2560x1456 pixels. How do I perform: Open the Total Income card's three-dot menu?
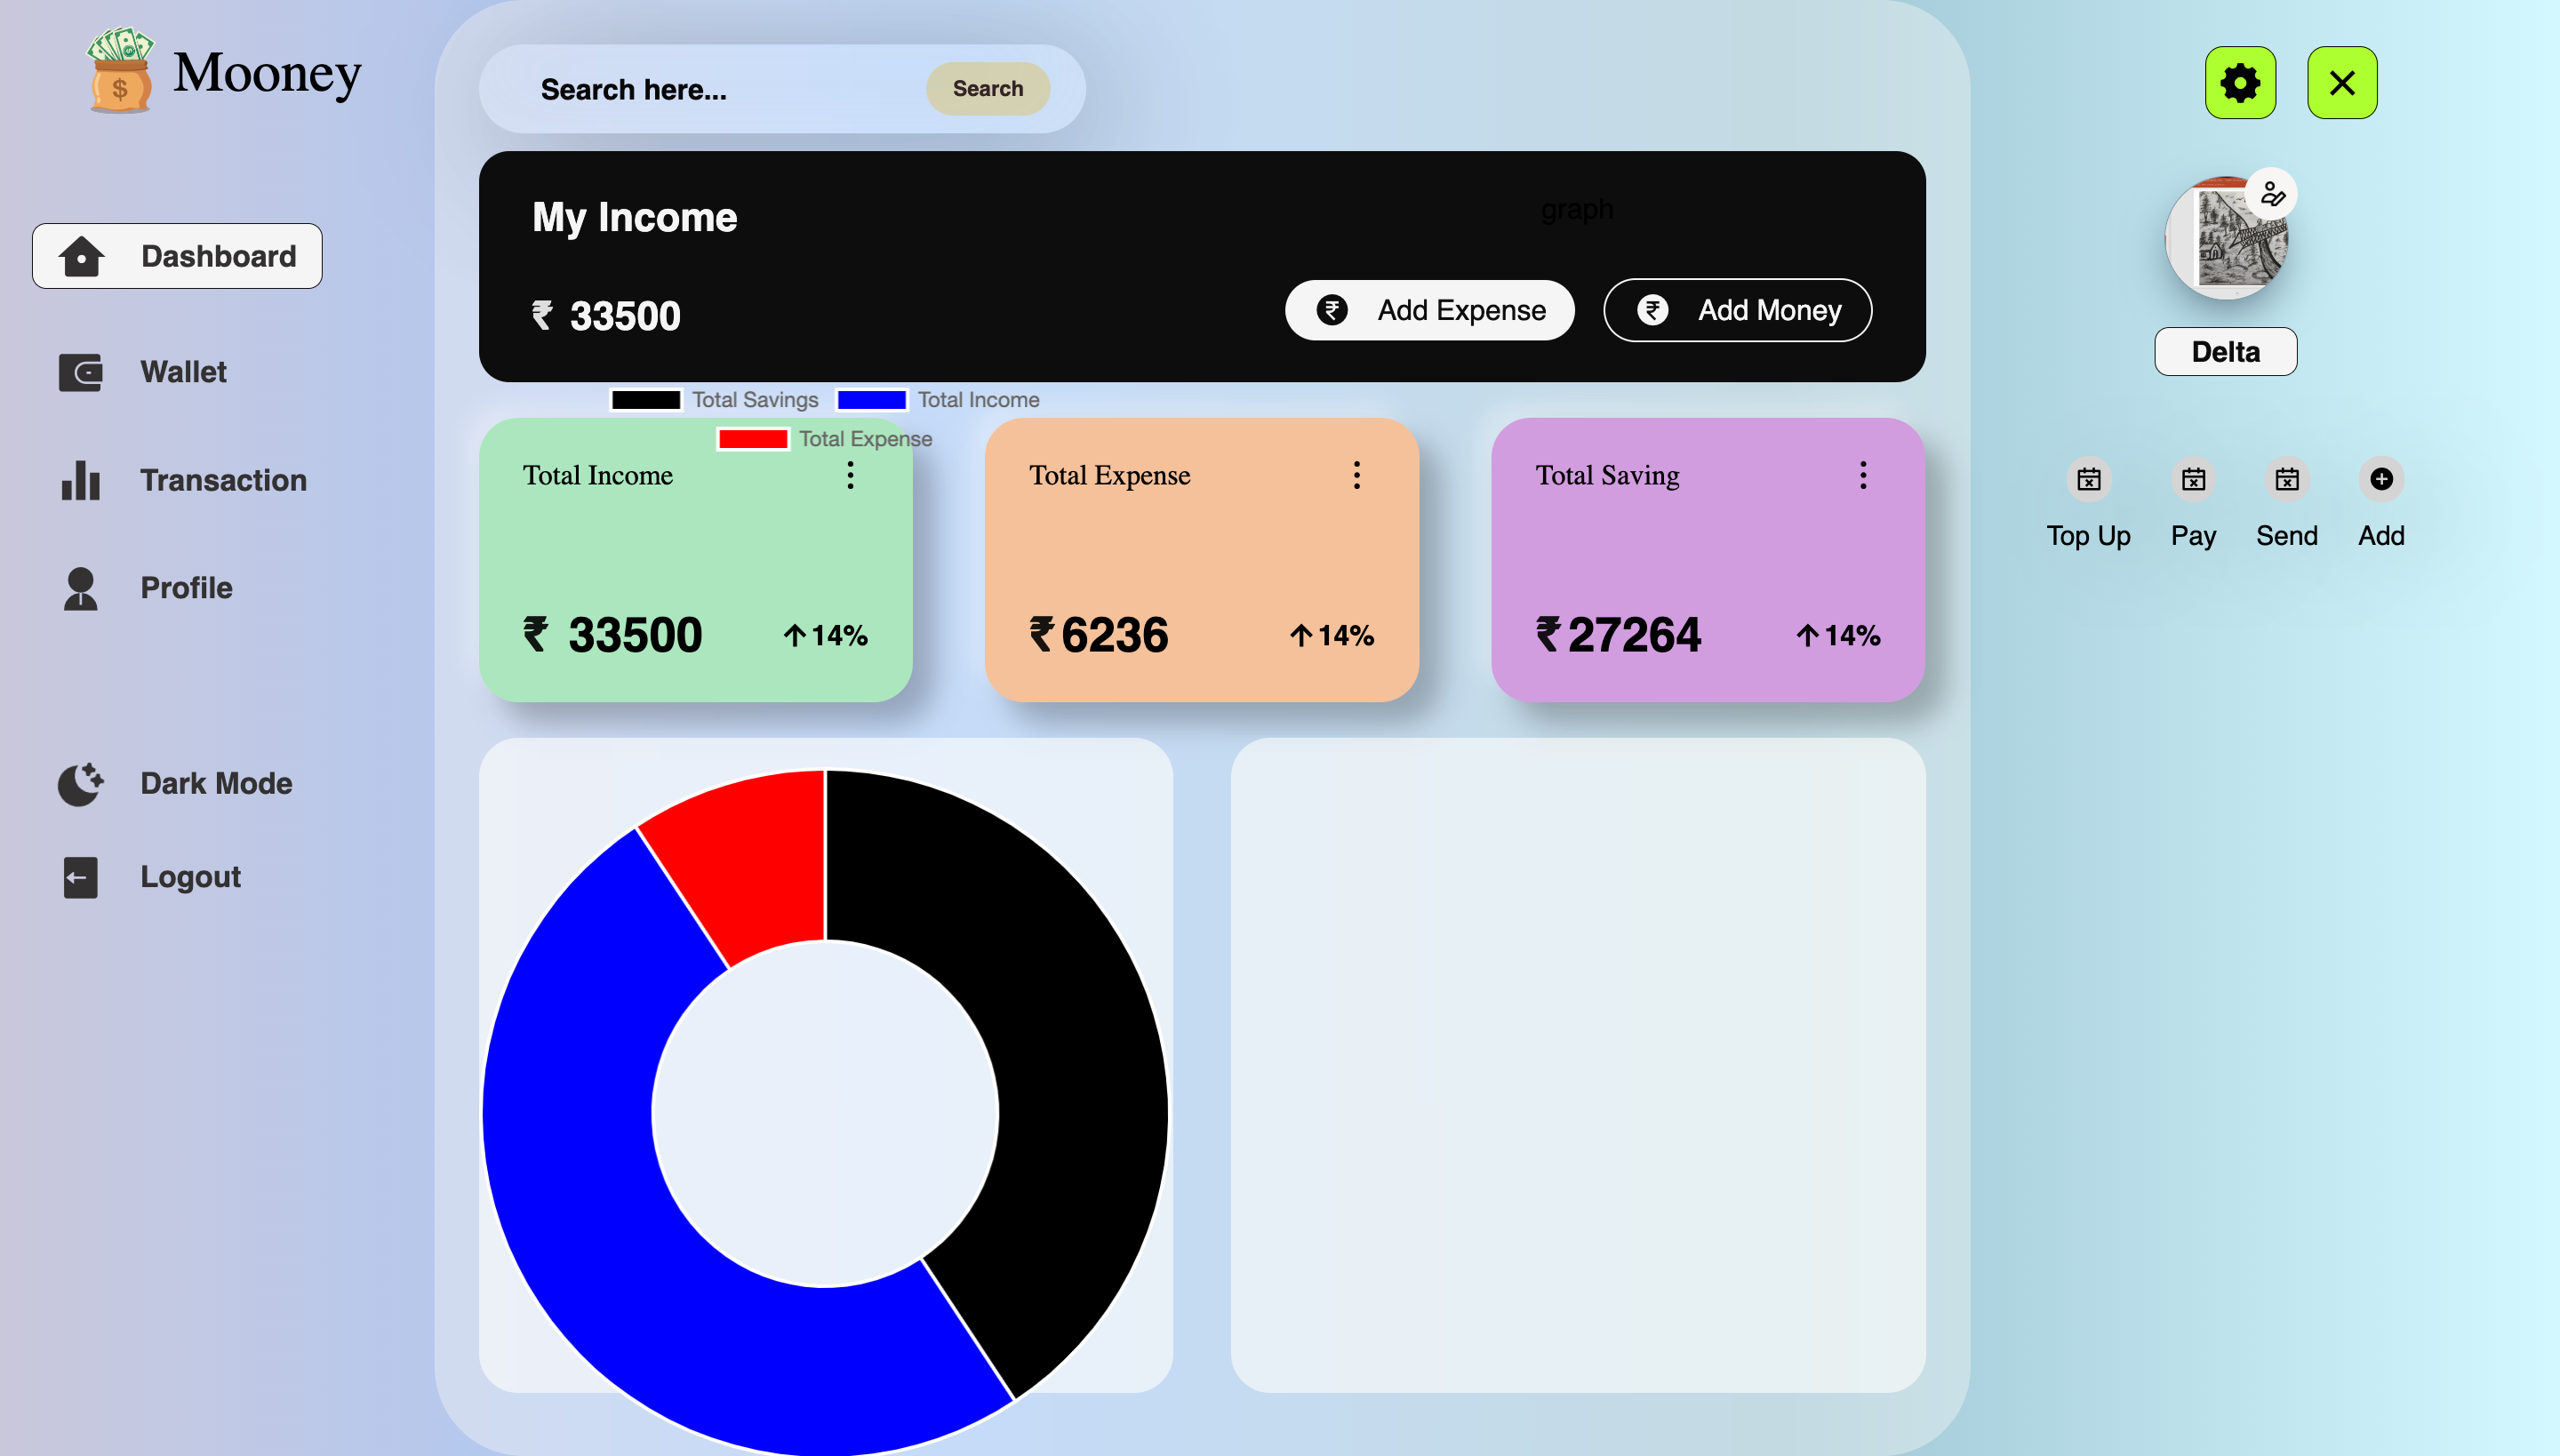(x=850, y=475)
